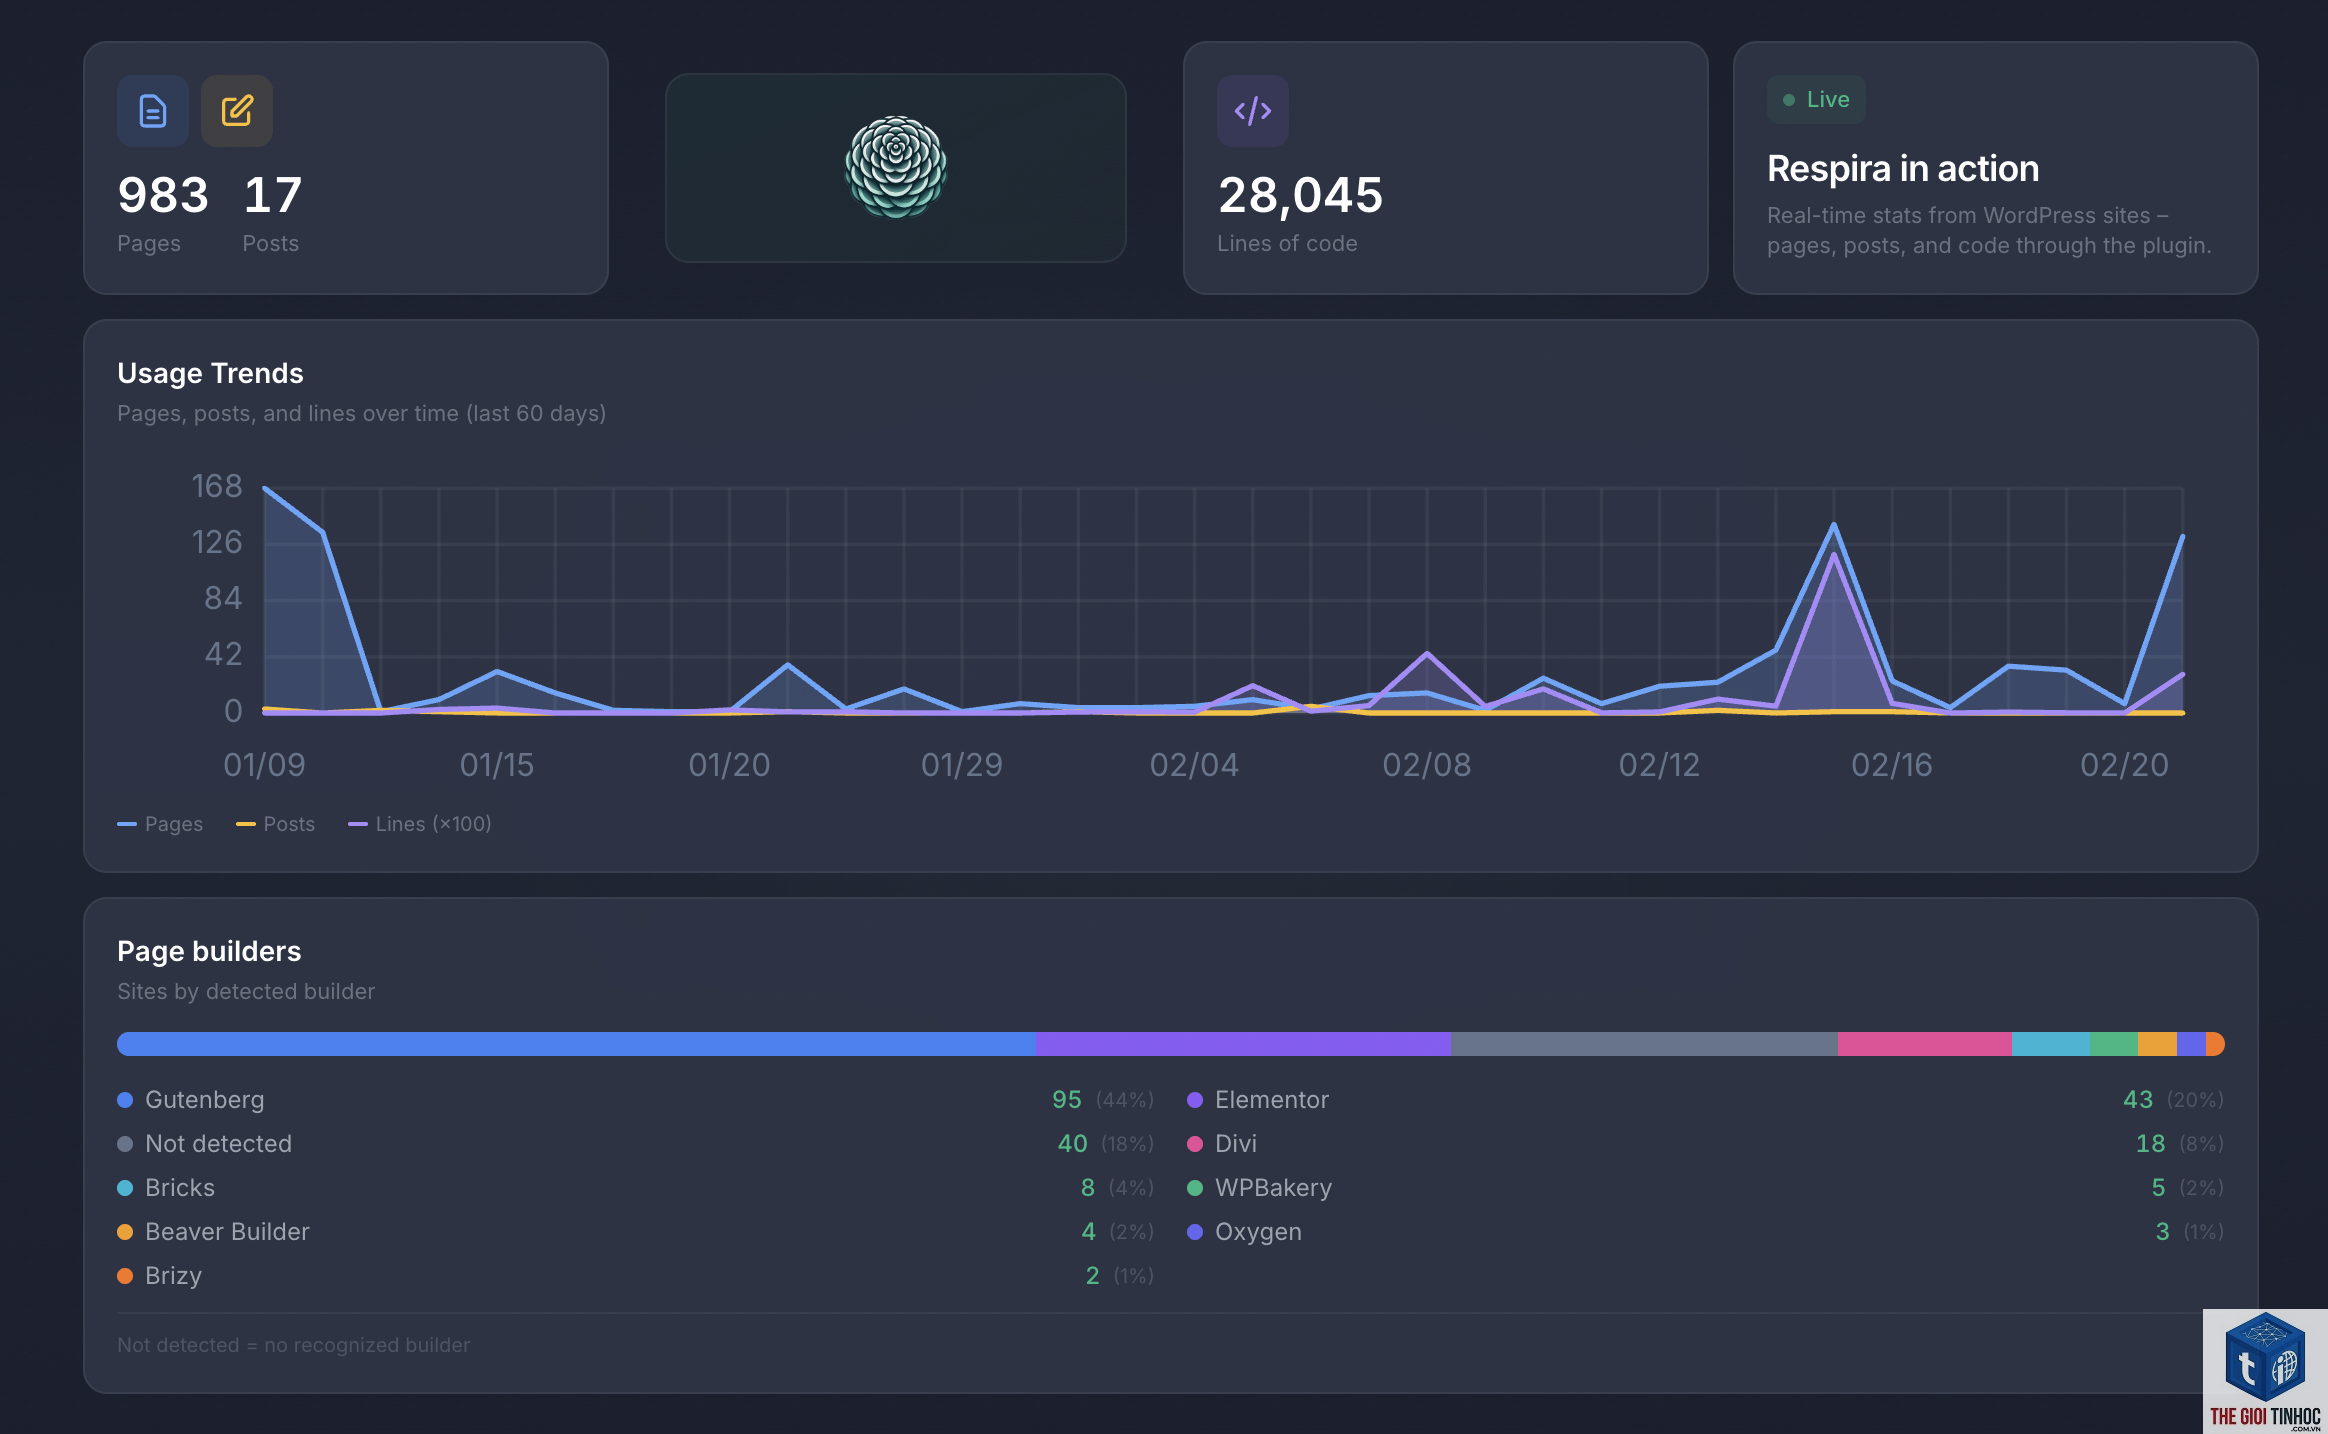This screenshot has width=2328, height=1434.
Task: Click the WPBakery legend row
Action: (1706, 1188)
